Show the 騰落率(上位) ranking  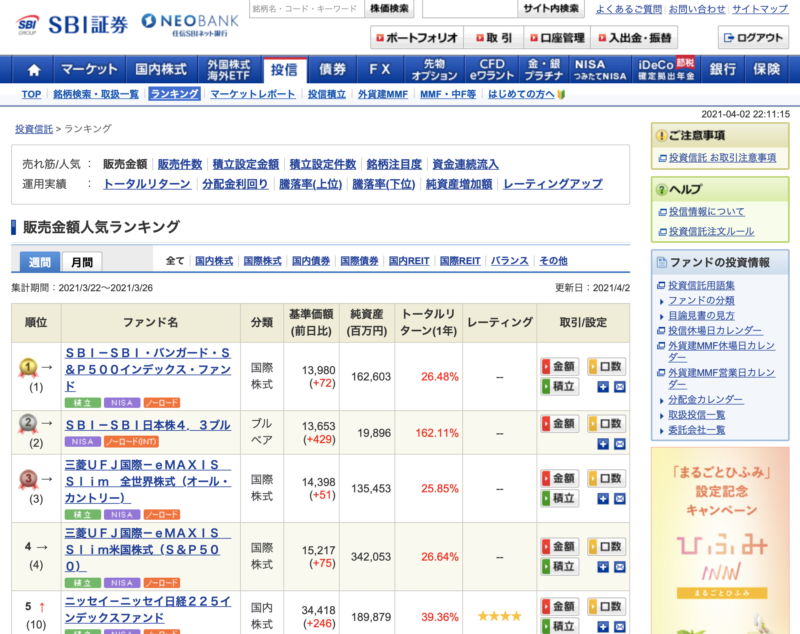(x=310, y=184)
